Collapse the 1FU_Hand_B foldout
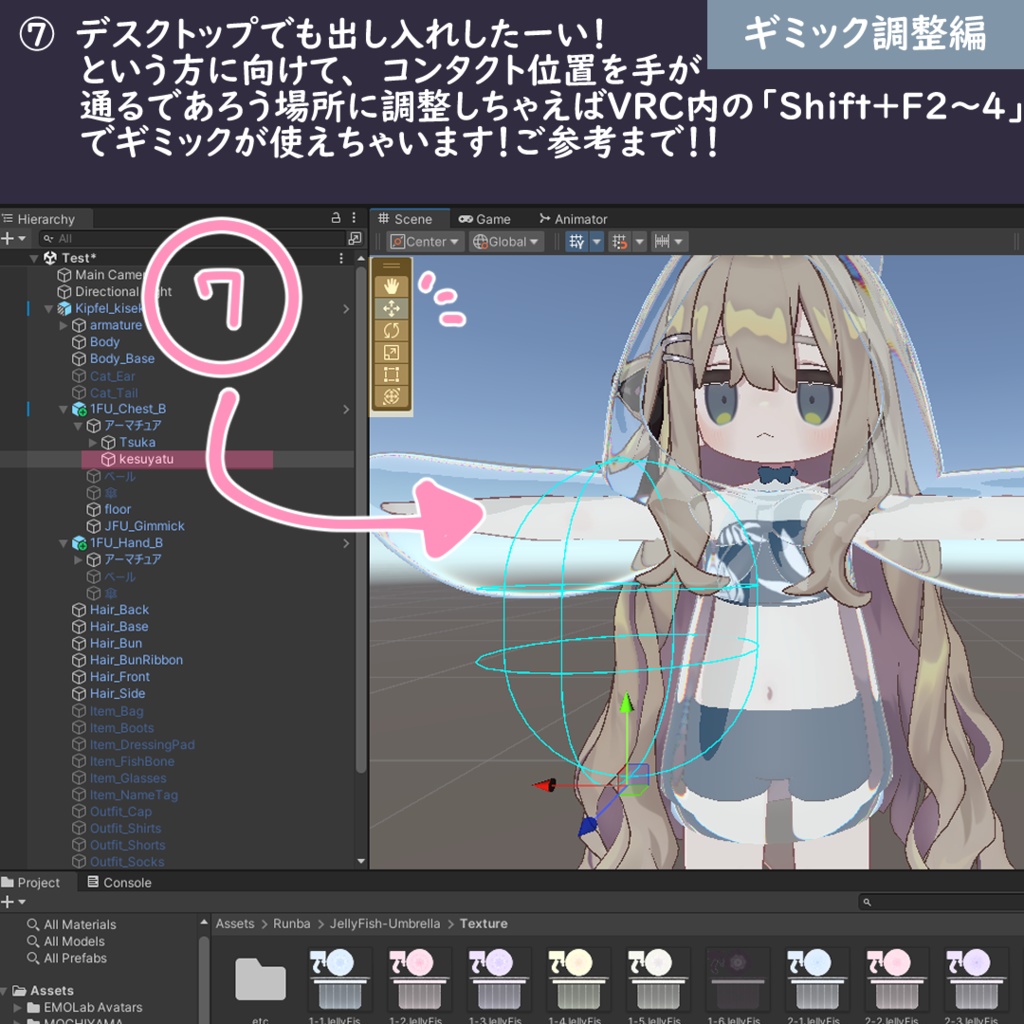 tap(63, 543)
